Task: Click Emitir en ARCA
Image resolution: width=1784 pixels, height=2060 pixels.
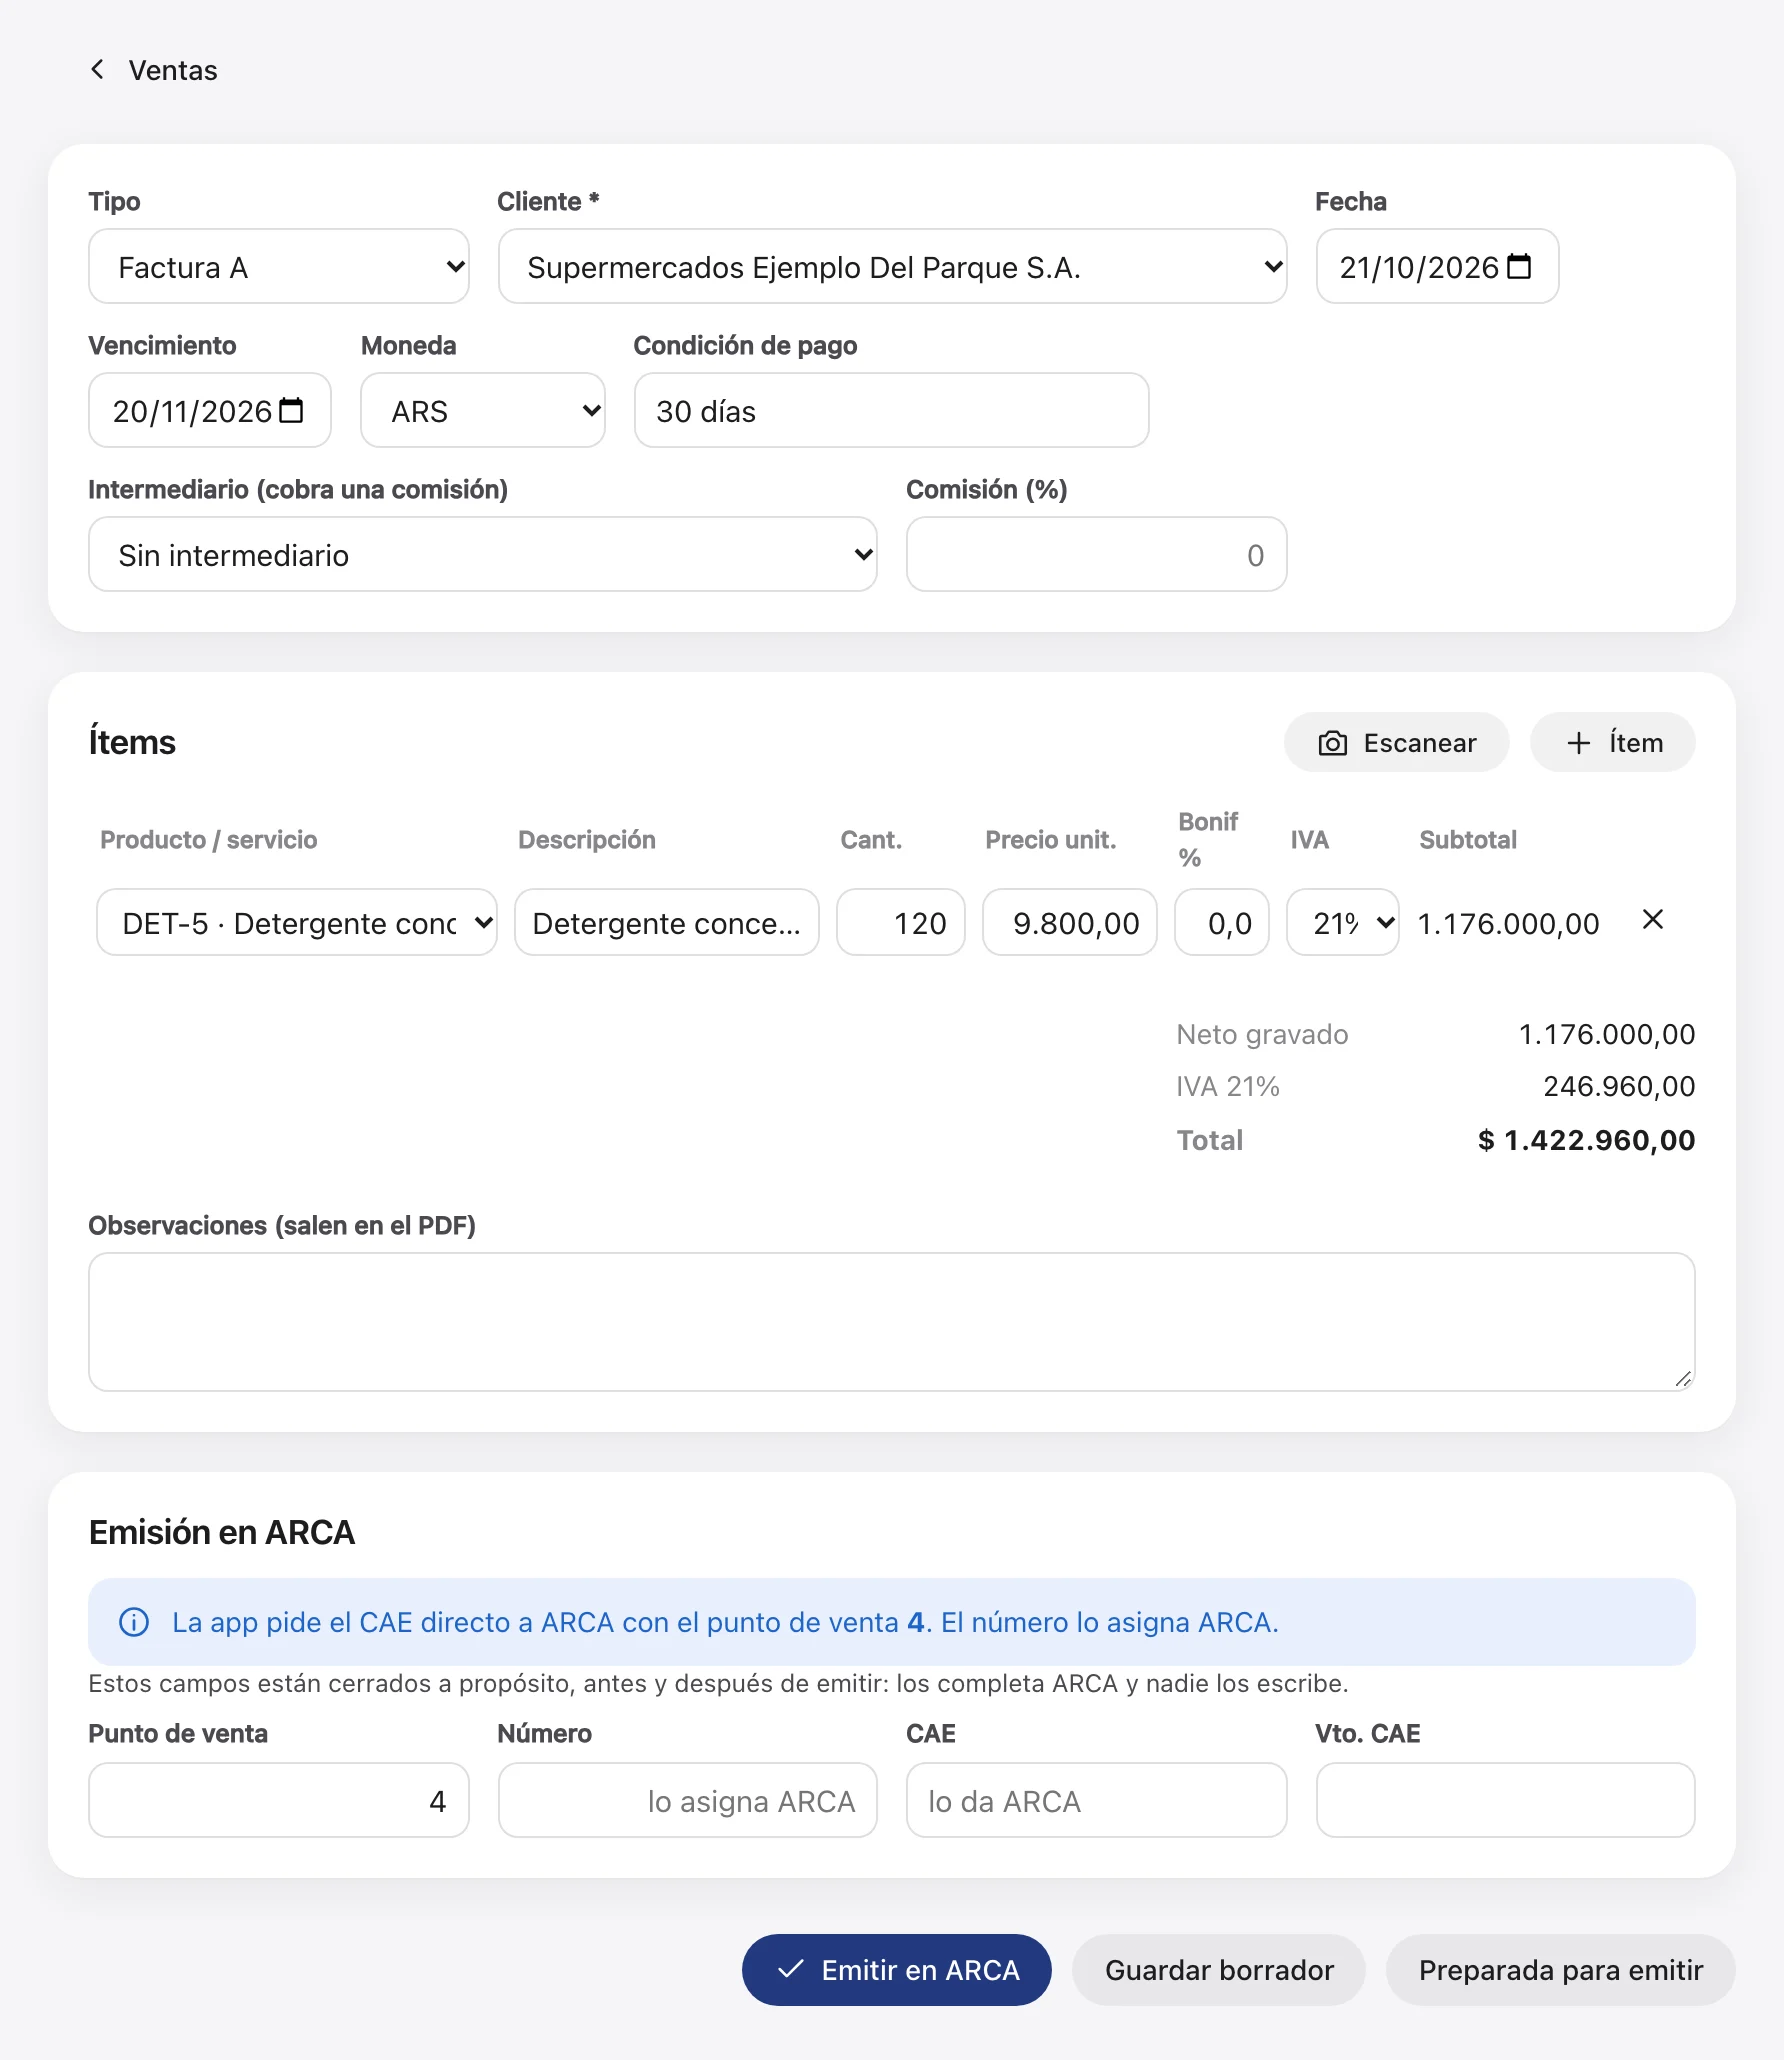Action: [897, 1970]
